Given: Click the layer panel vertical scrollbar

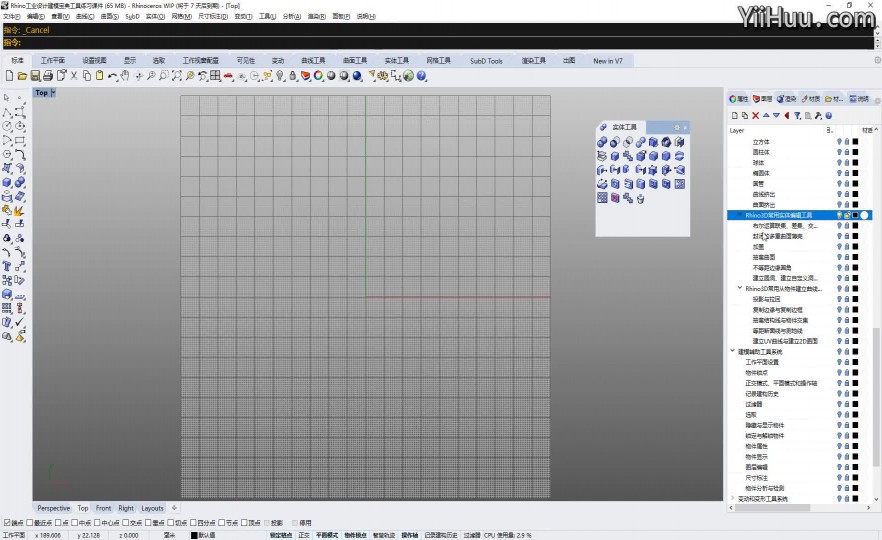Looking at the screenshot, I should tap(876, 397).
